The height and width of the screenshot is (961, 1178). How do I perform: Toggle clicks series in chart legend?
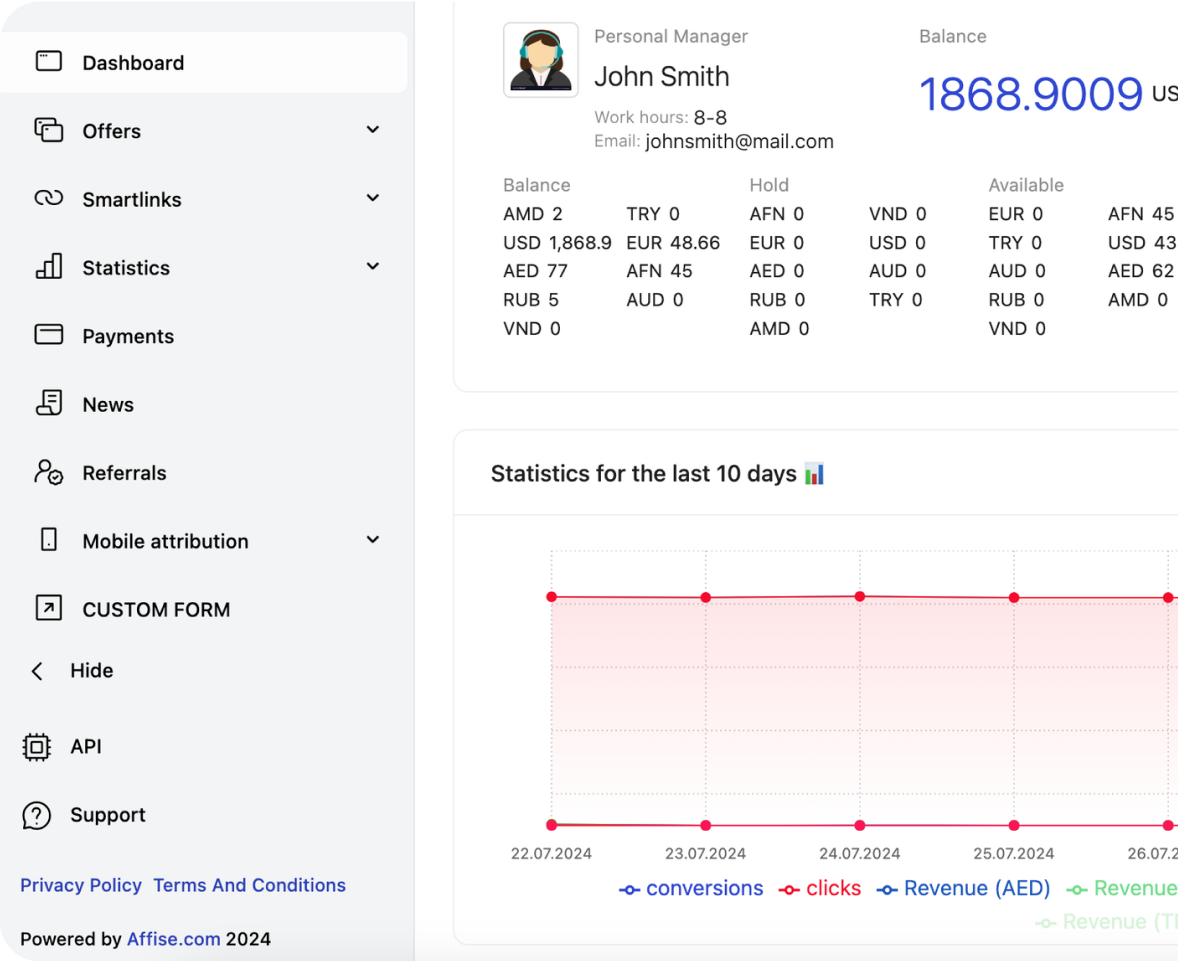click(820, 888)
